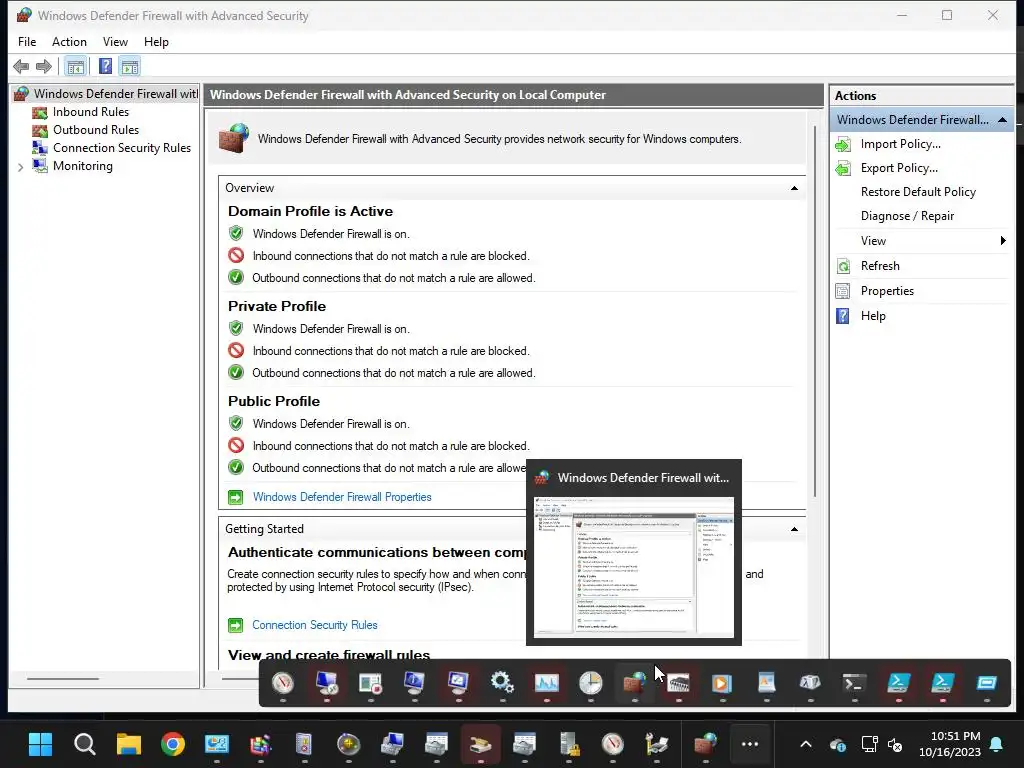
Task: Collapse the Overview section arrow
Action: [x=794, y=188]
